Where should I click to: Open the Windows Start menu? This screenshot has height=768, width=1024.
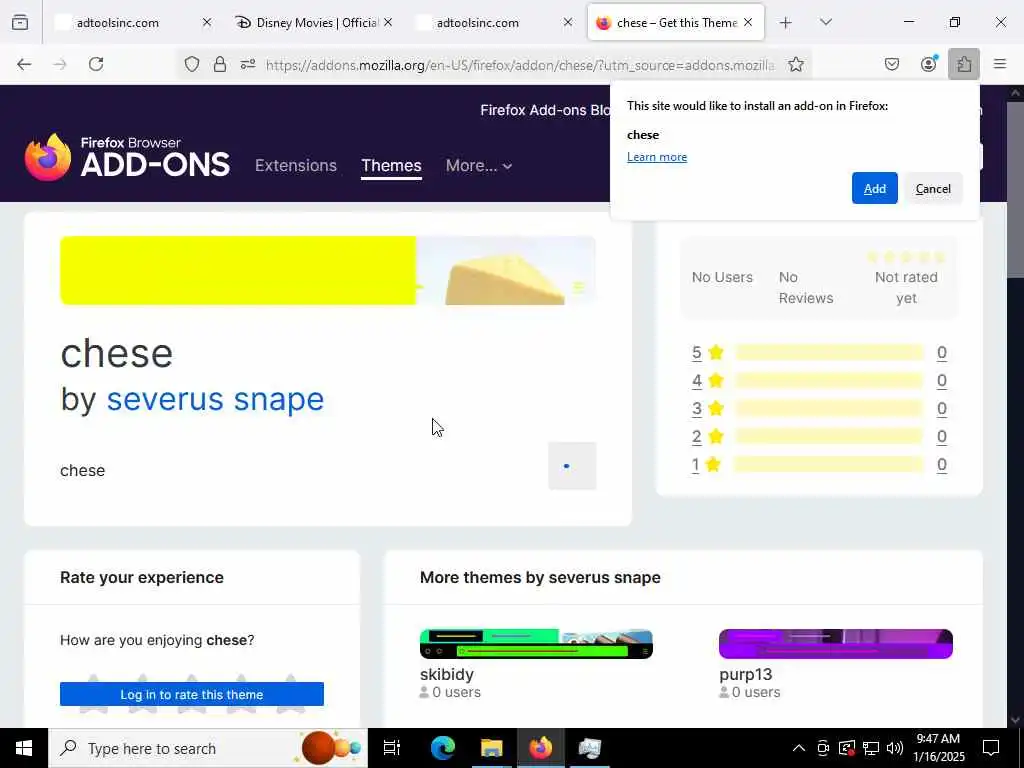(24, 748)
